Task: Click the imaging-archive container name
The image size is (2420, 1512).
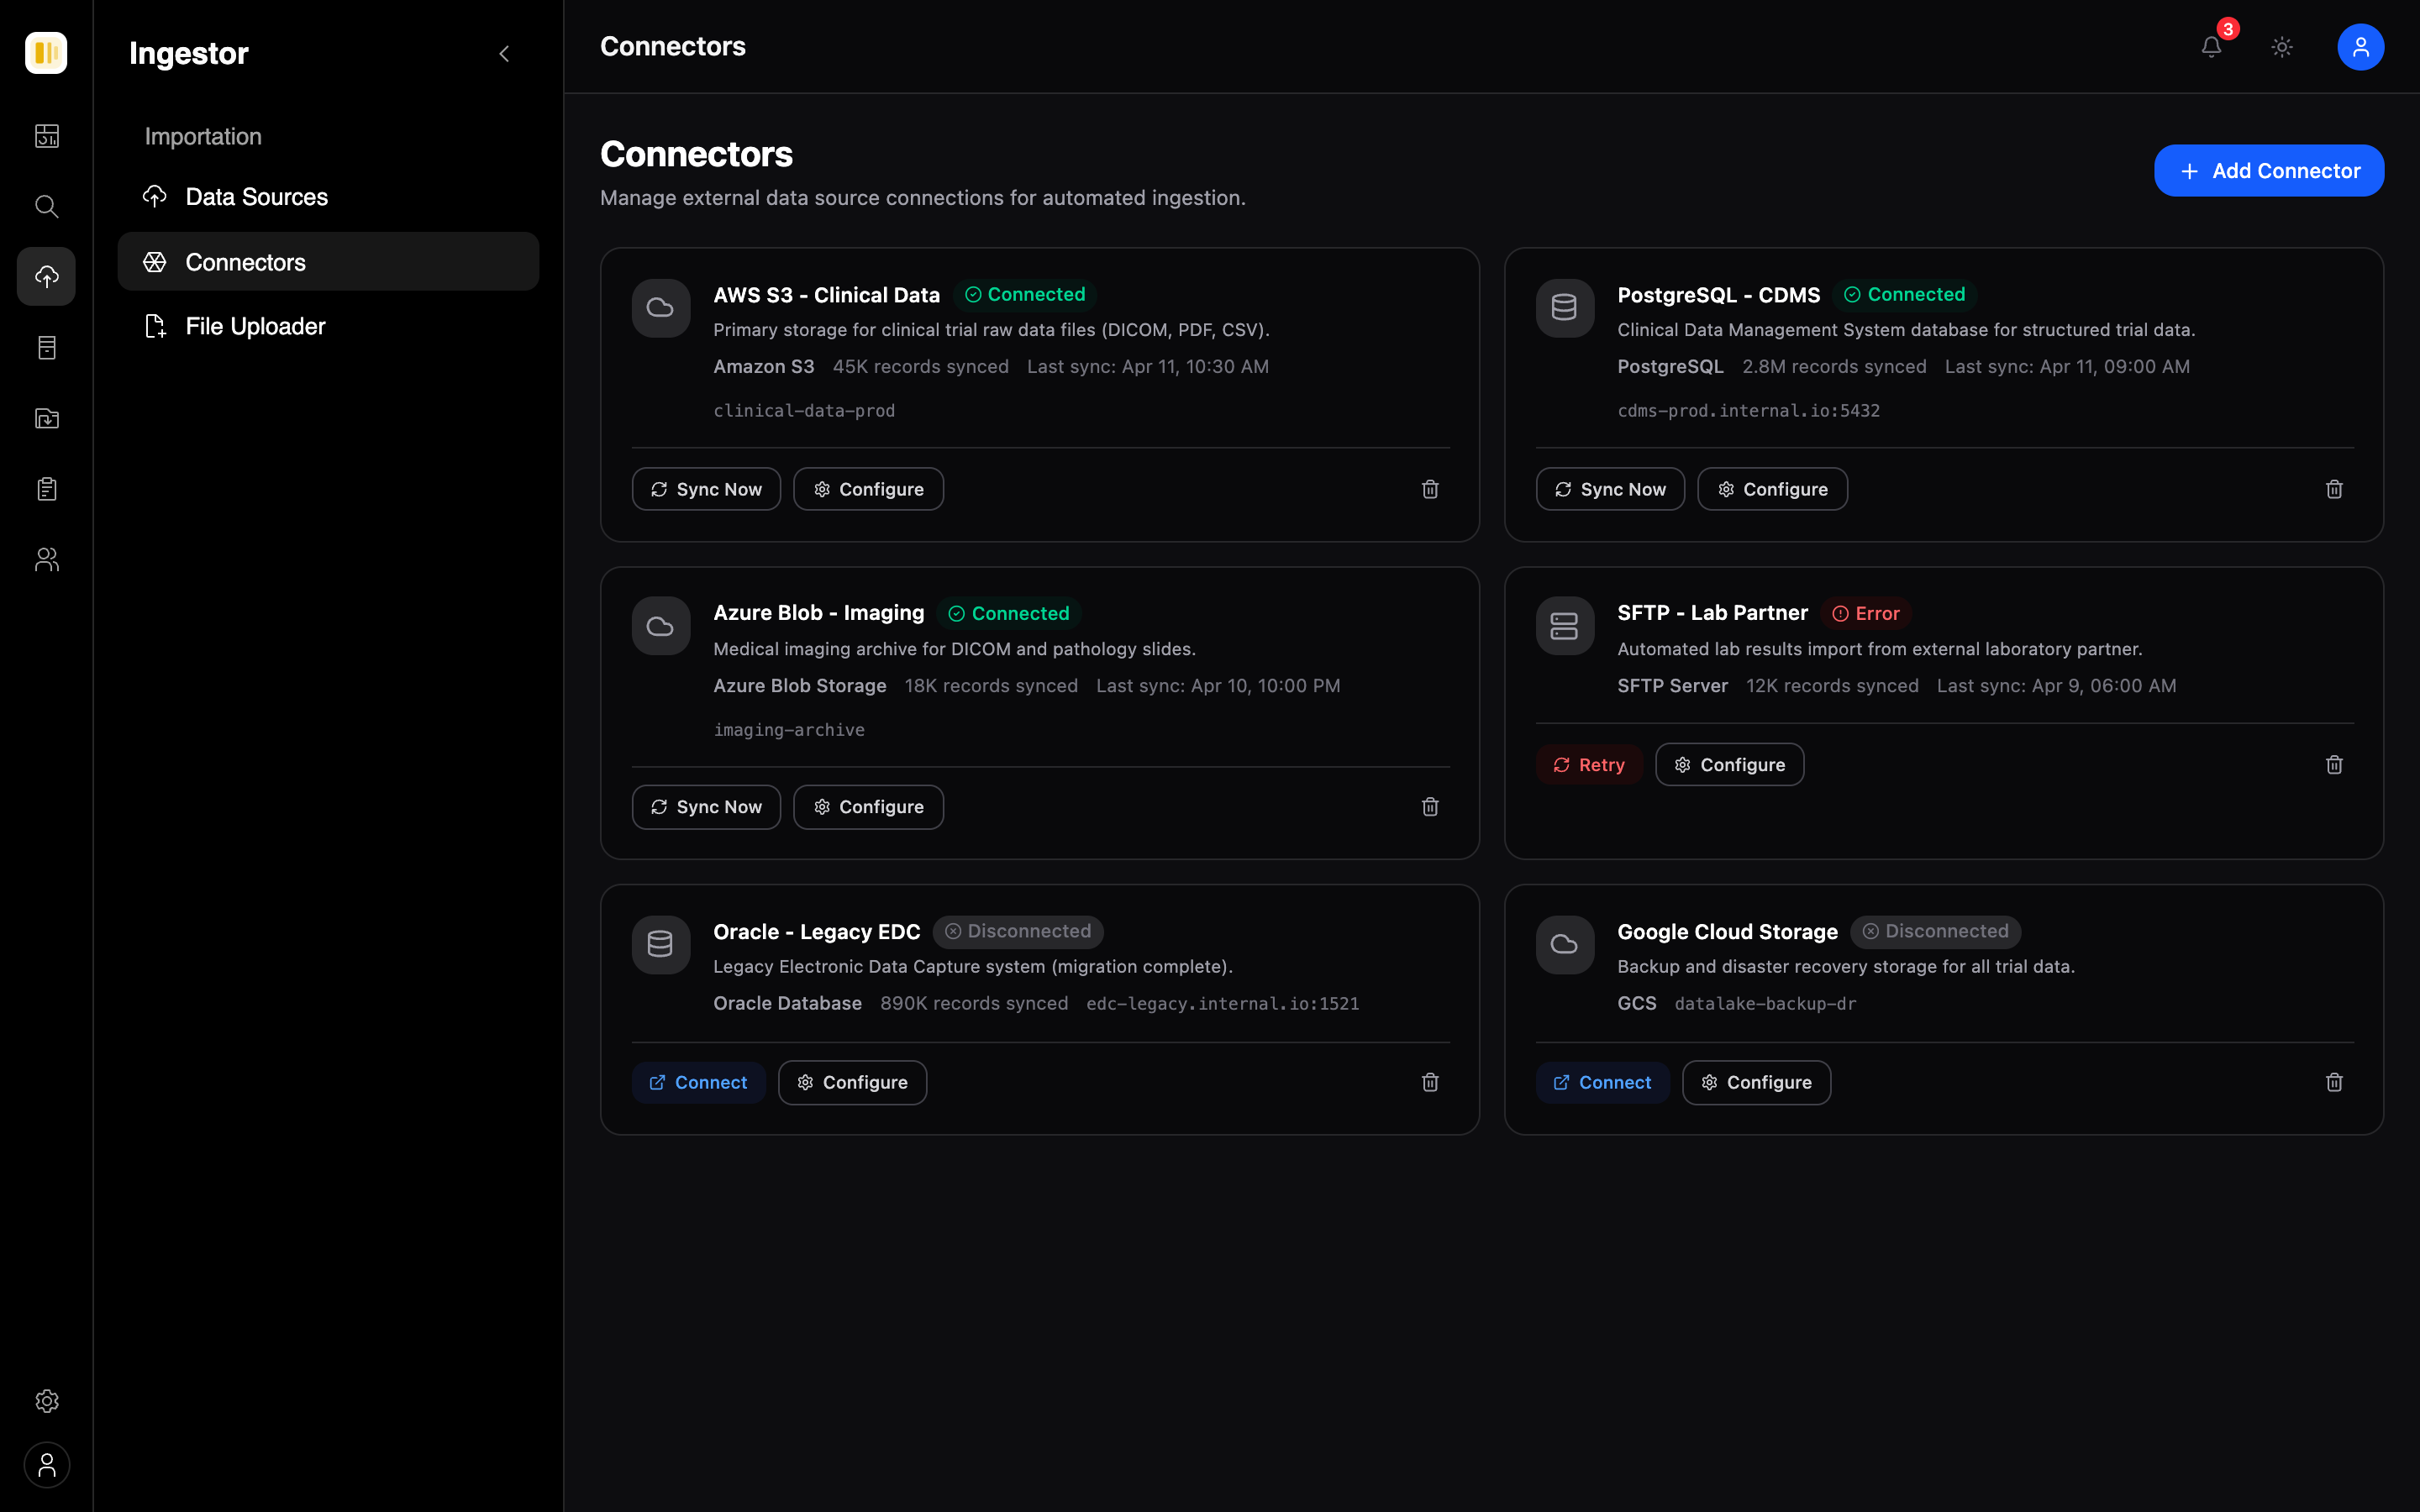Action: click(788, 730)
